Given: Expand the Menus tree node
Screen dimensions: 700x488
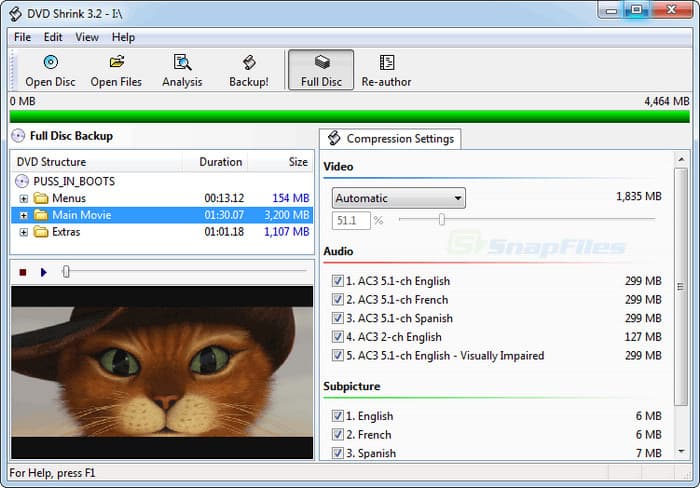Looking at the screenshot, I should (x=24, y=198).
